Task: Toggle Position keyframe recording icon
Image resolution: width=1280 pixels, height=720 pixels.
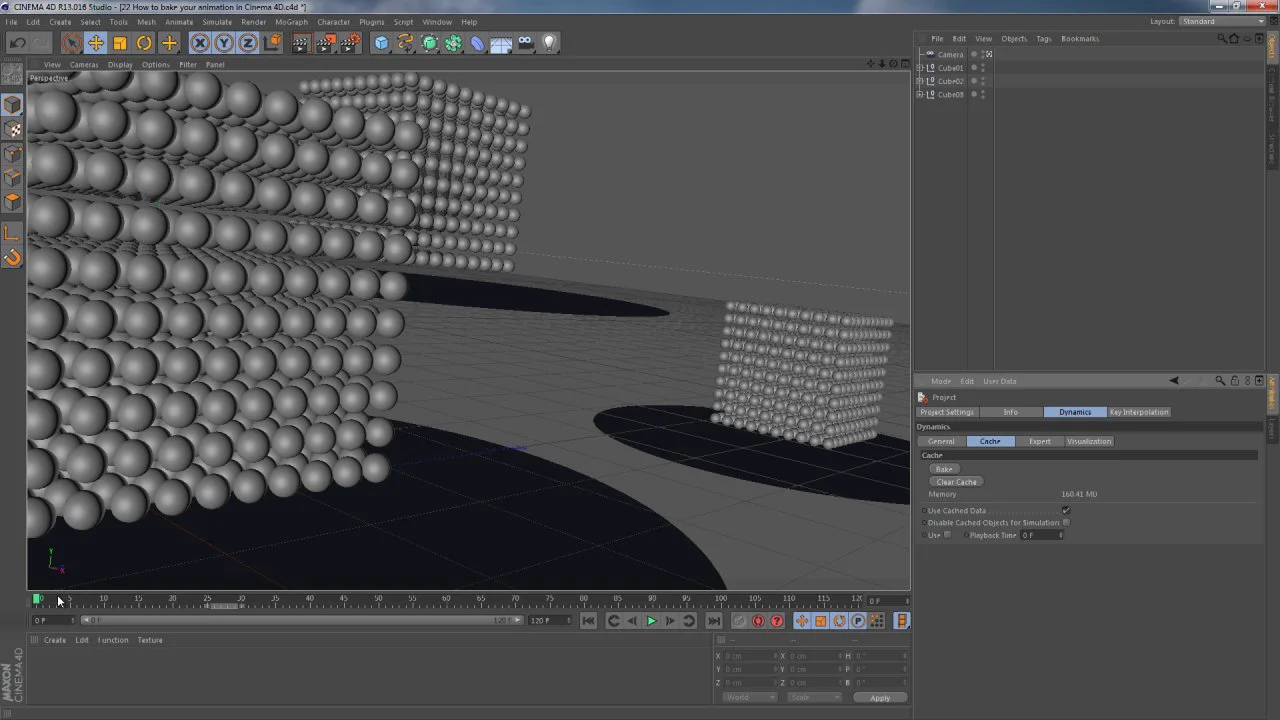Action: (x=801, y=621)
